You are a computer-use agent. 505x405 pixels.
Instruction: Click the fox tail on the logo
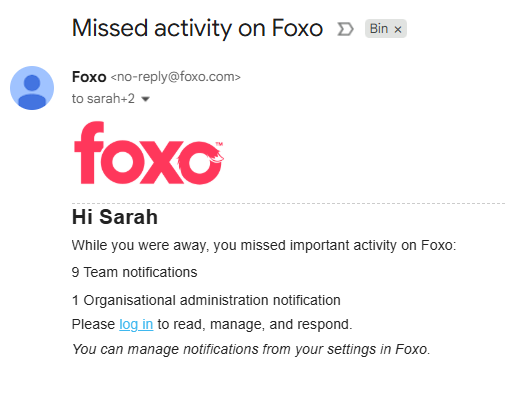pyautogui.click(x=216, y=156)
